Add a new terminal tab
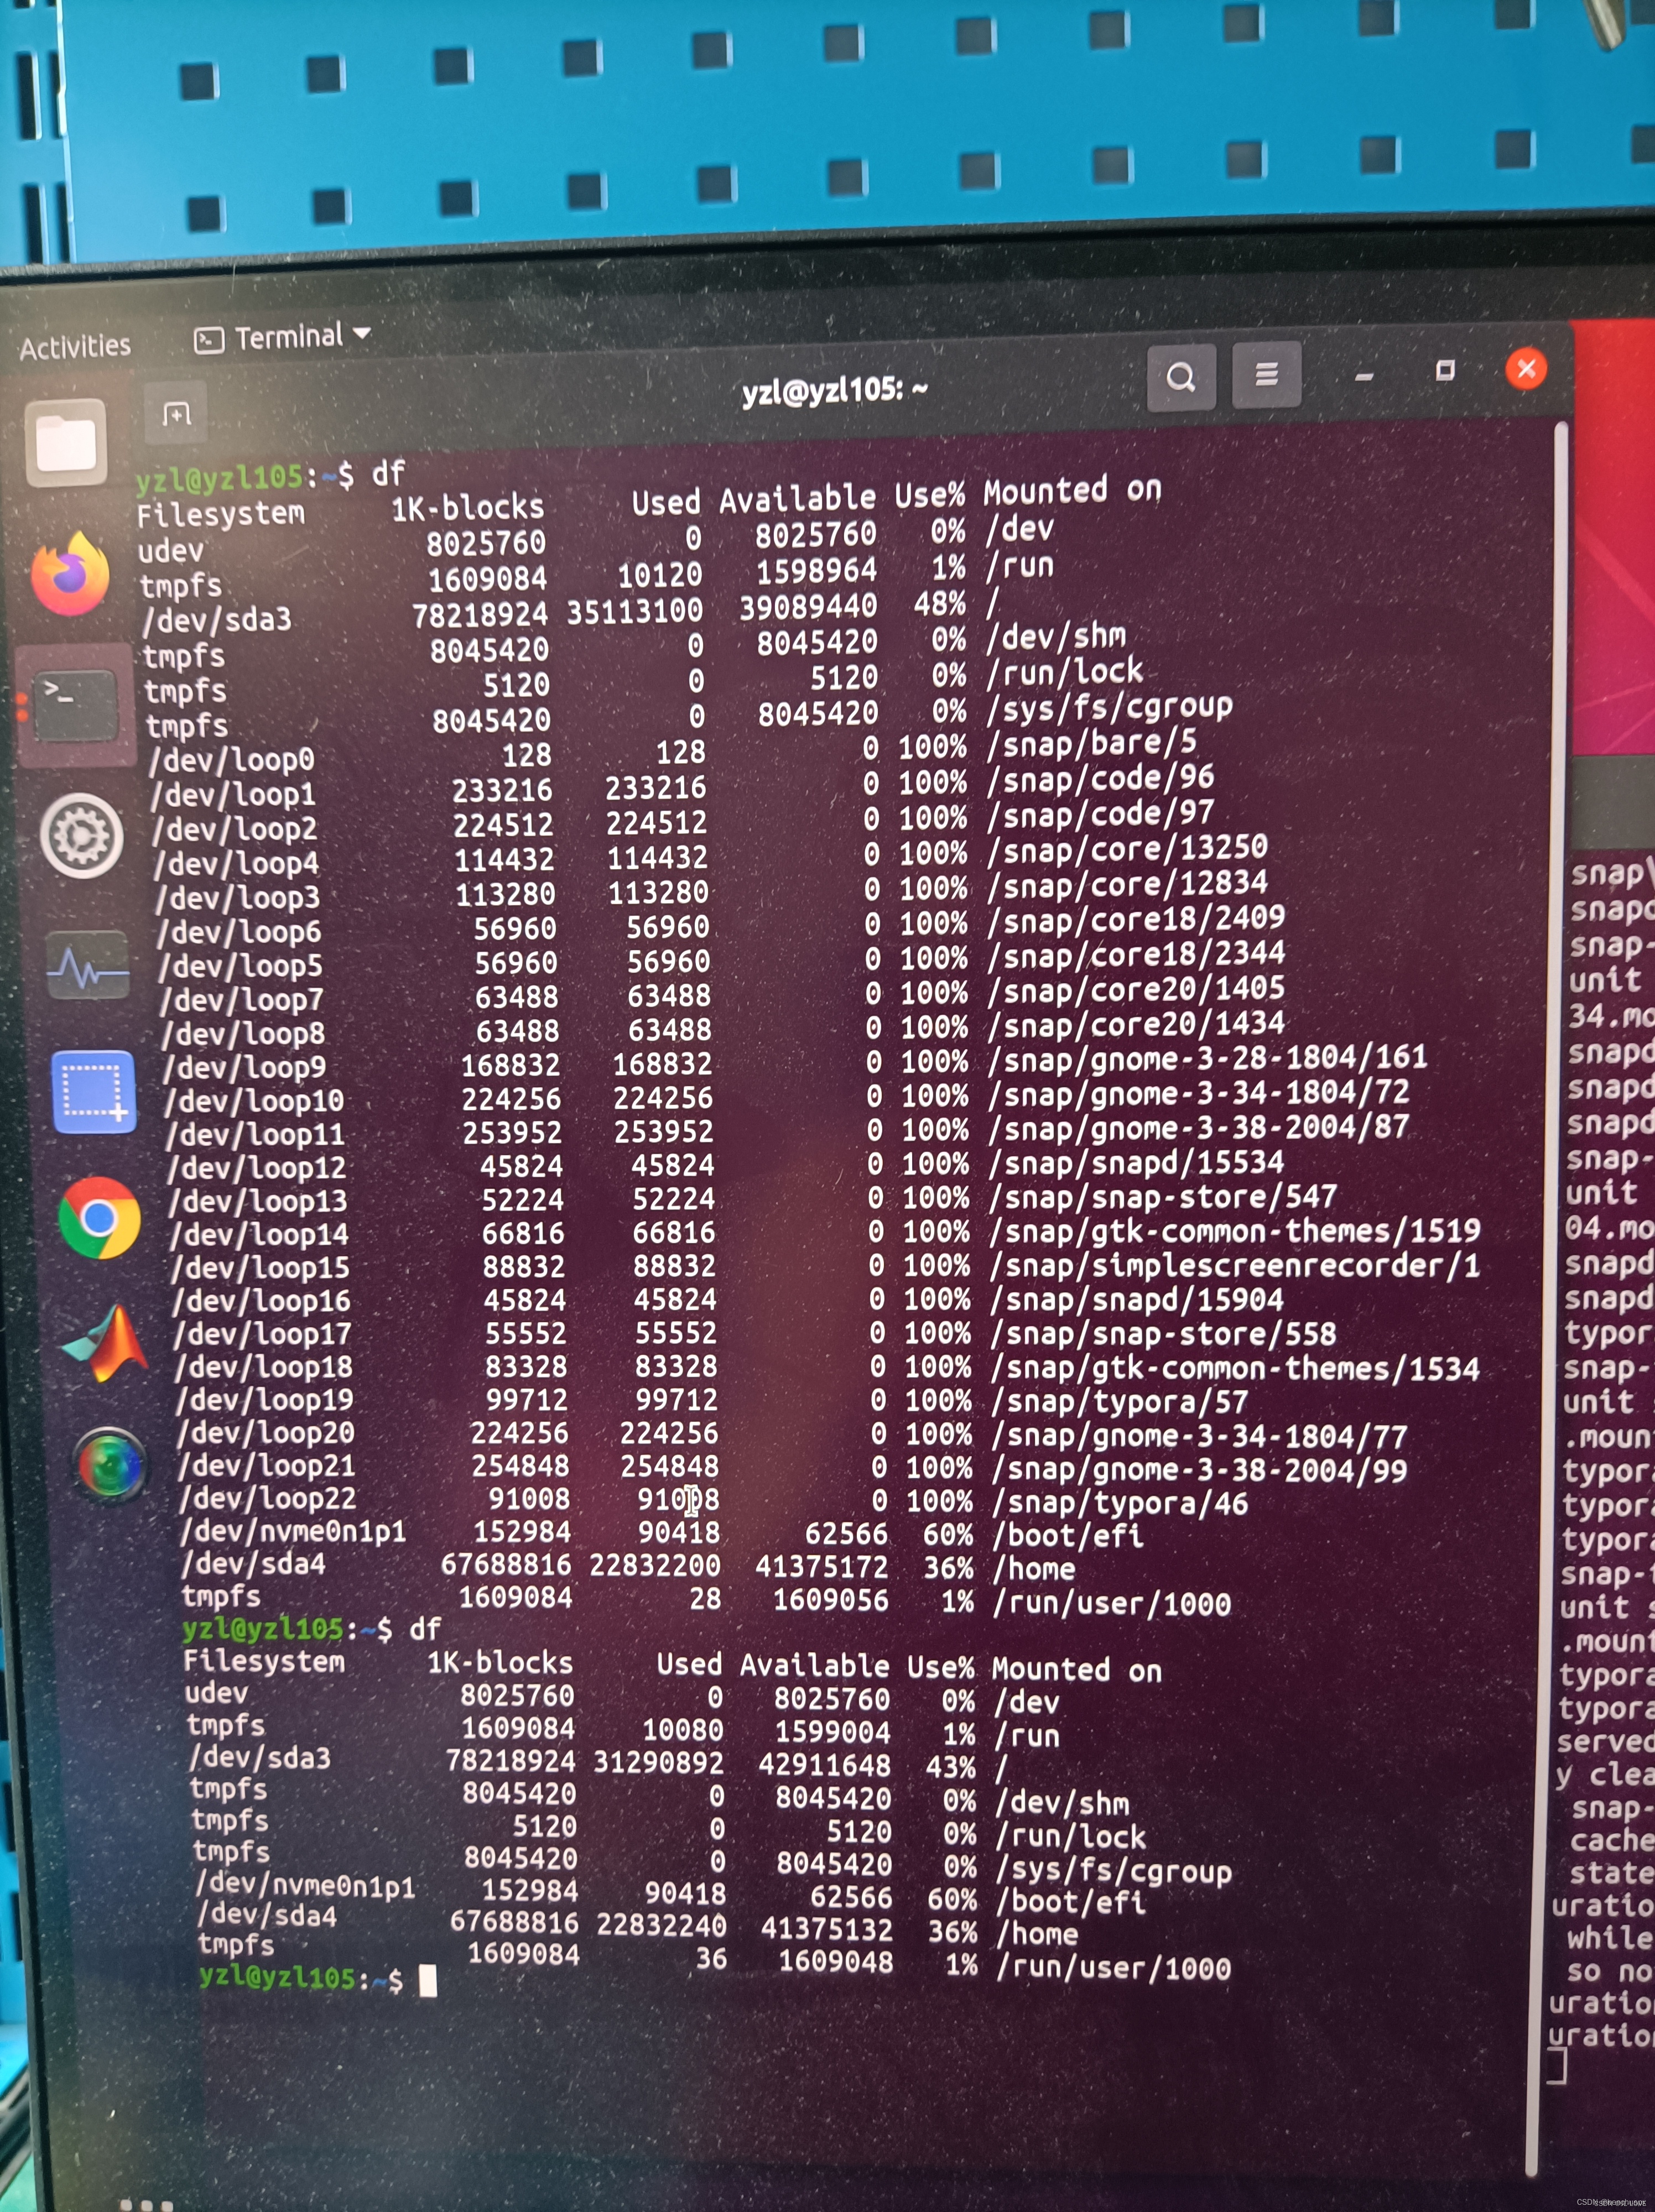 176,412
